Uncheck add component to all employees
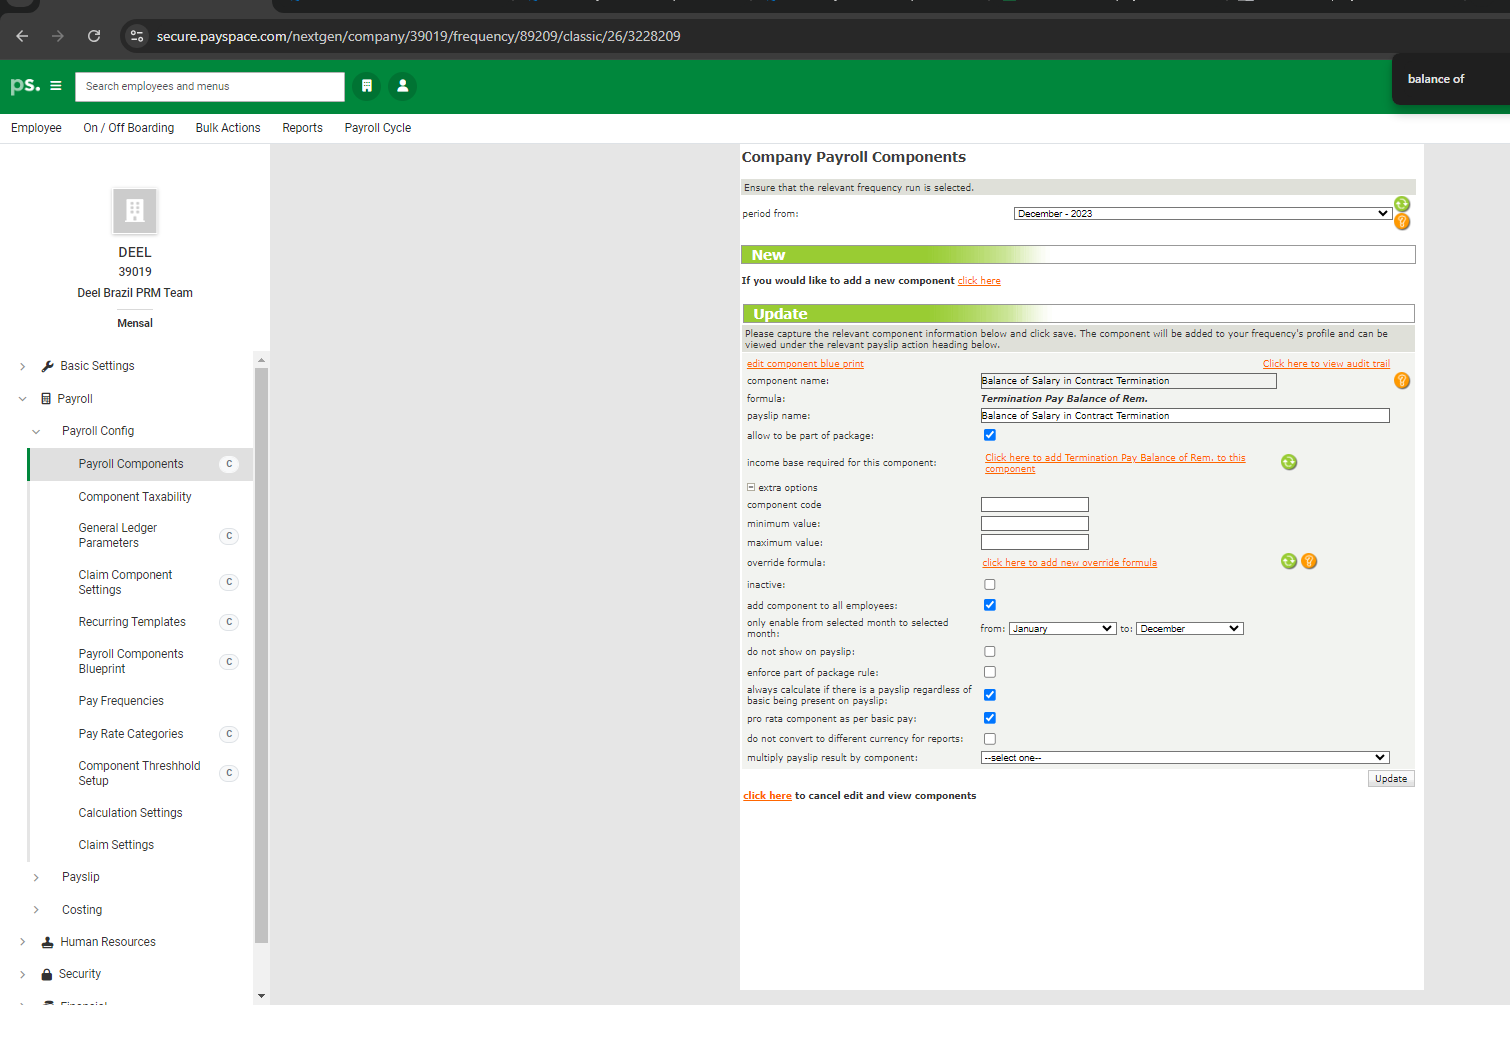Image resolution: width=1510 pixels, height=1050 pixels. pyautogui.click(x=990, y=605)
